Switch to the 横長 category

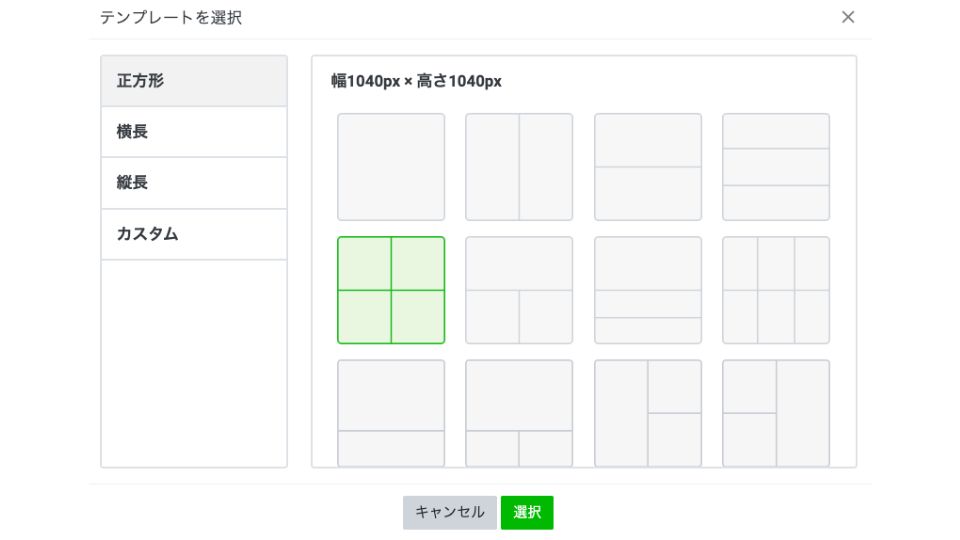194,132
